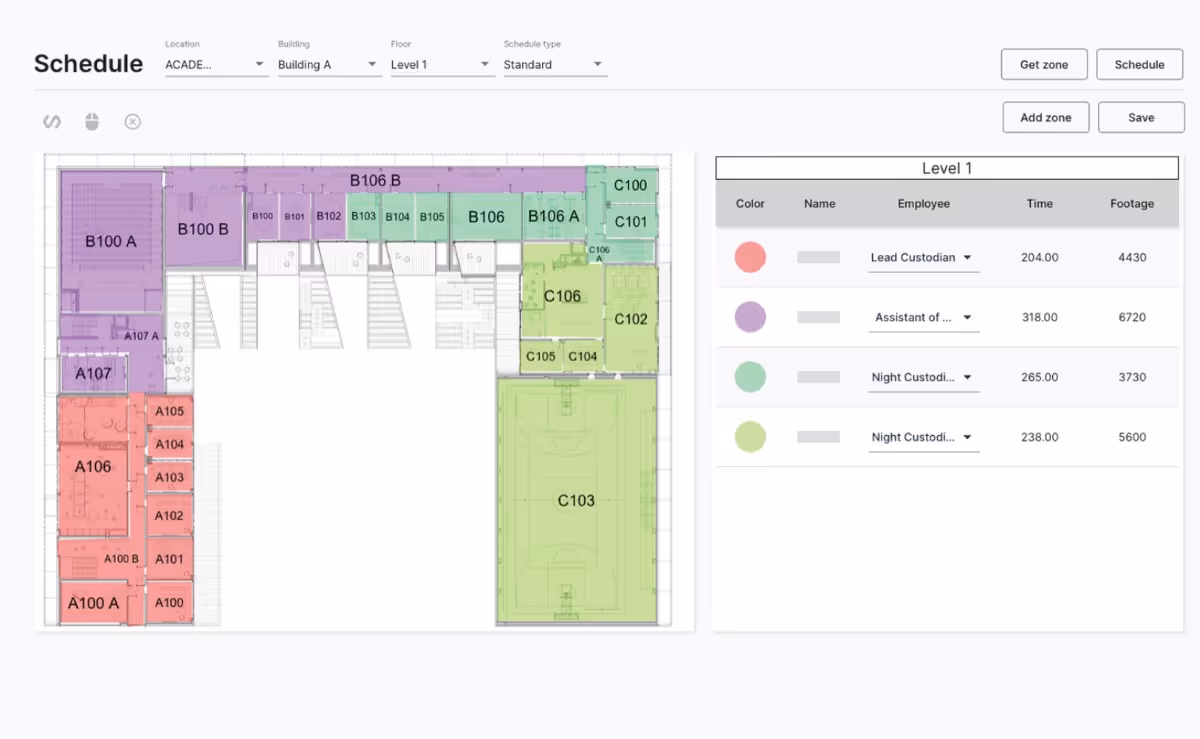Save the current schedule
Image resolution: width=1200 pixels, height=739 pixels.
[x=1140, y=117]
